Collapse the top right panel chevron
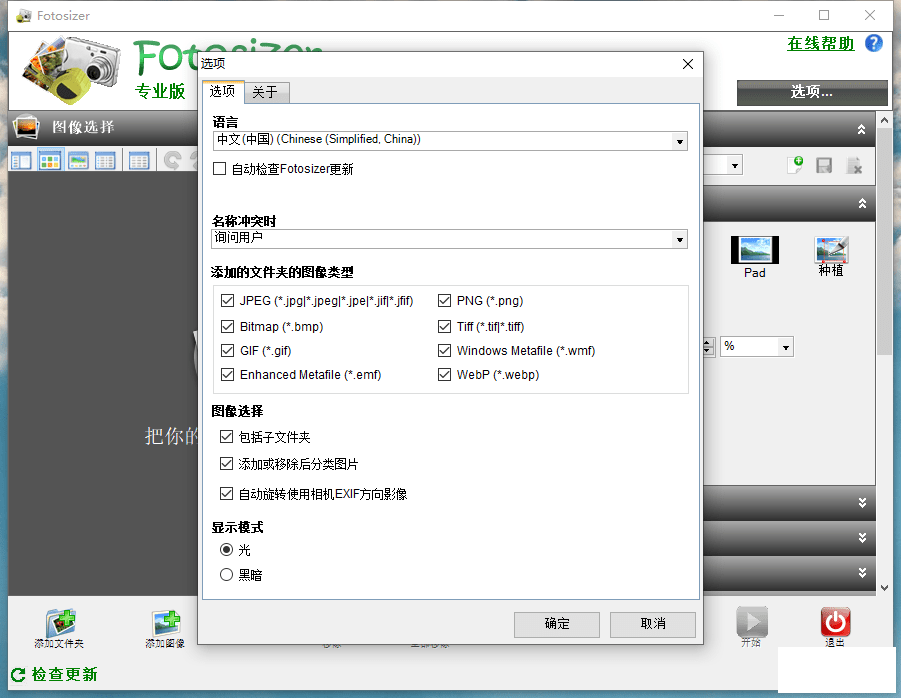This screenshot has height=698, width=901. click(x=861, y=129)
